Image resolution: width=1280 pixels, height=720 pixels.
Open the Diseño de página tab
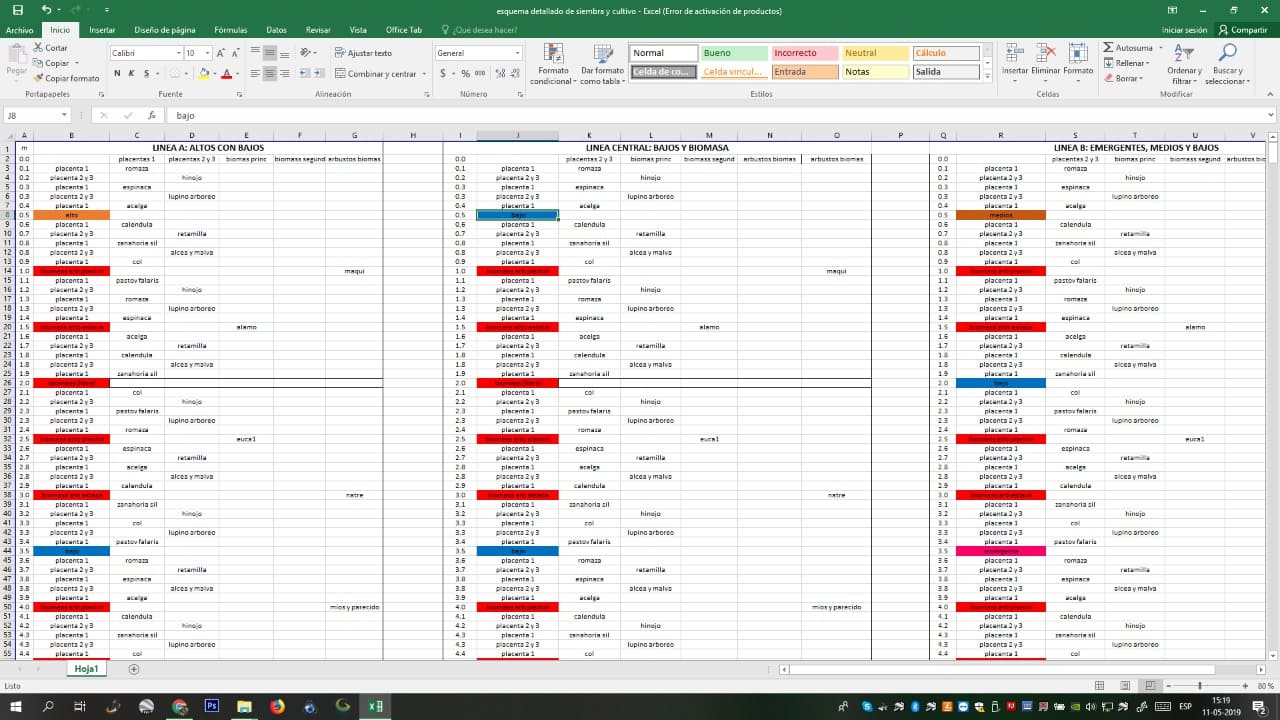(x=165, y=30)
